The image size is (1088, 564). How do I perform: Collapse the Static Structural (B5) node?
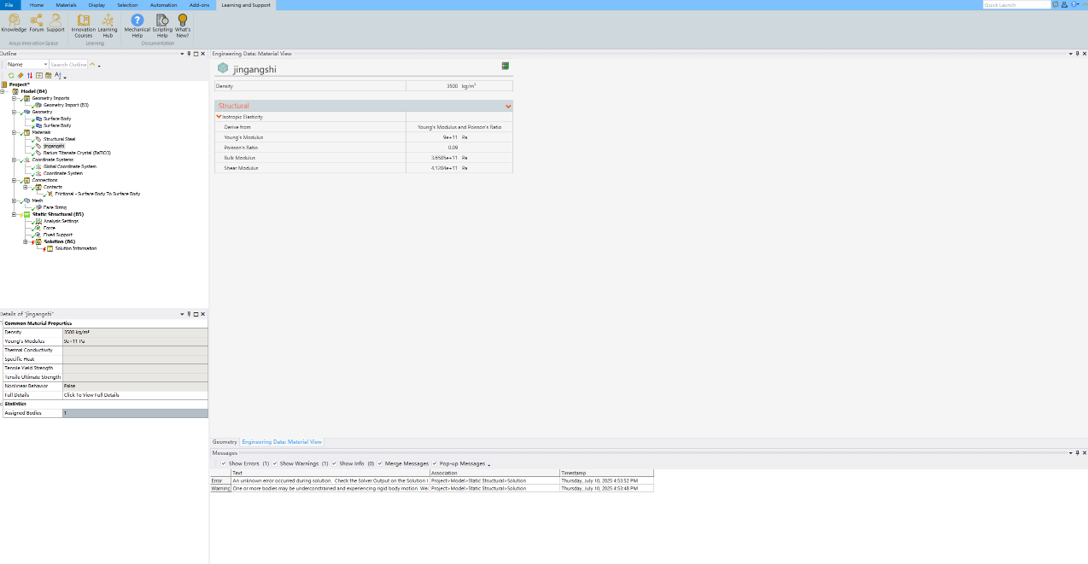click(x=14, y=214)
